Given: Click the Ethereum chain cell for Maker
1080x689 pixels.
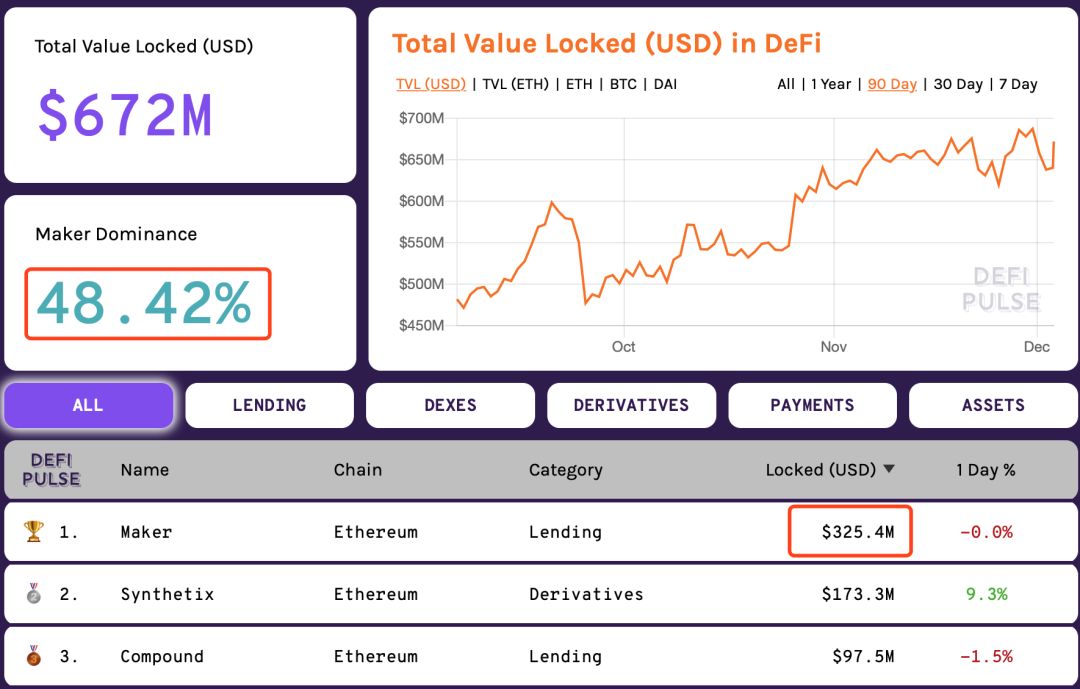Looking at the screenshot, I should (376, 532).
